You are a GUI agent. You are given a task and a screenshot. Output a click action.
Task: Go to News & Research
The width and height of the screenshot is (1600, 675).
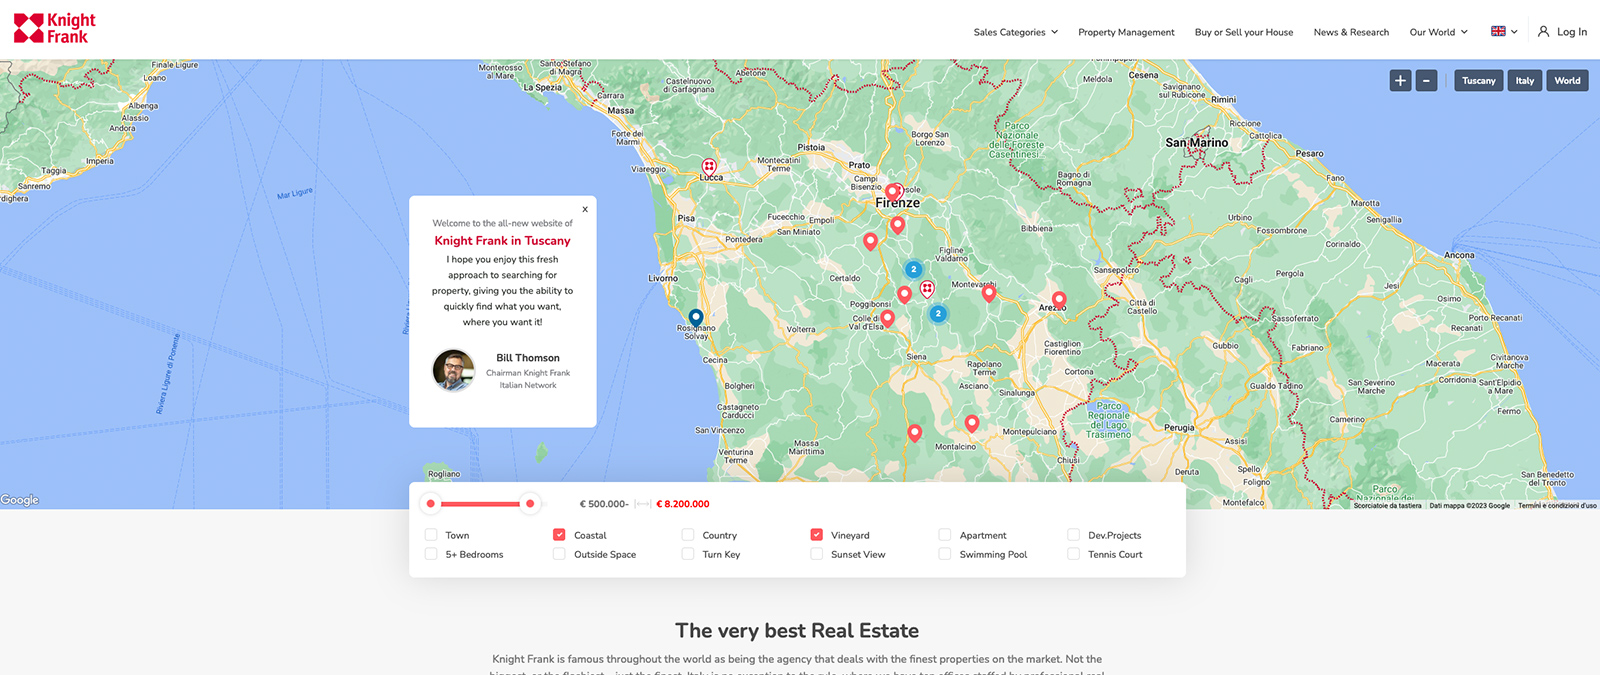(1351, 32)
